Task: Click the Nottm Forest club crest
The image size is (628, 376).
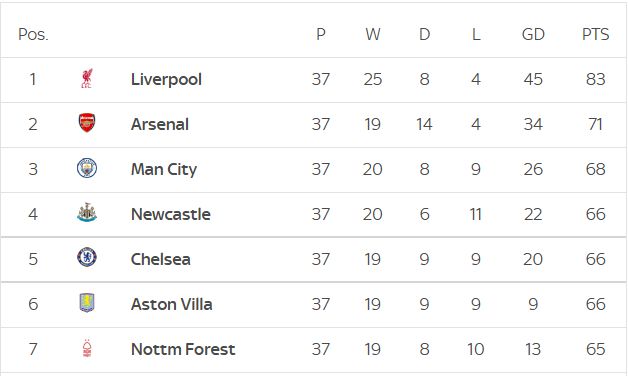Action: (87, 348)
